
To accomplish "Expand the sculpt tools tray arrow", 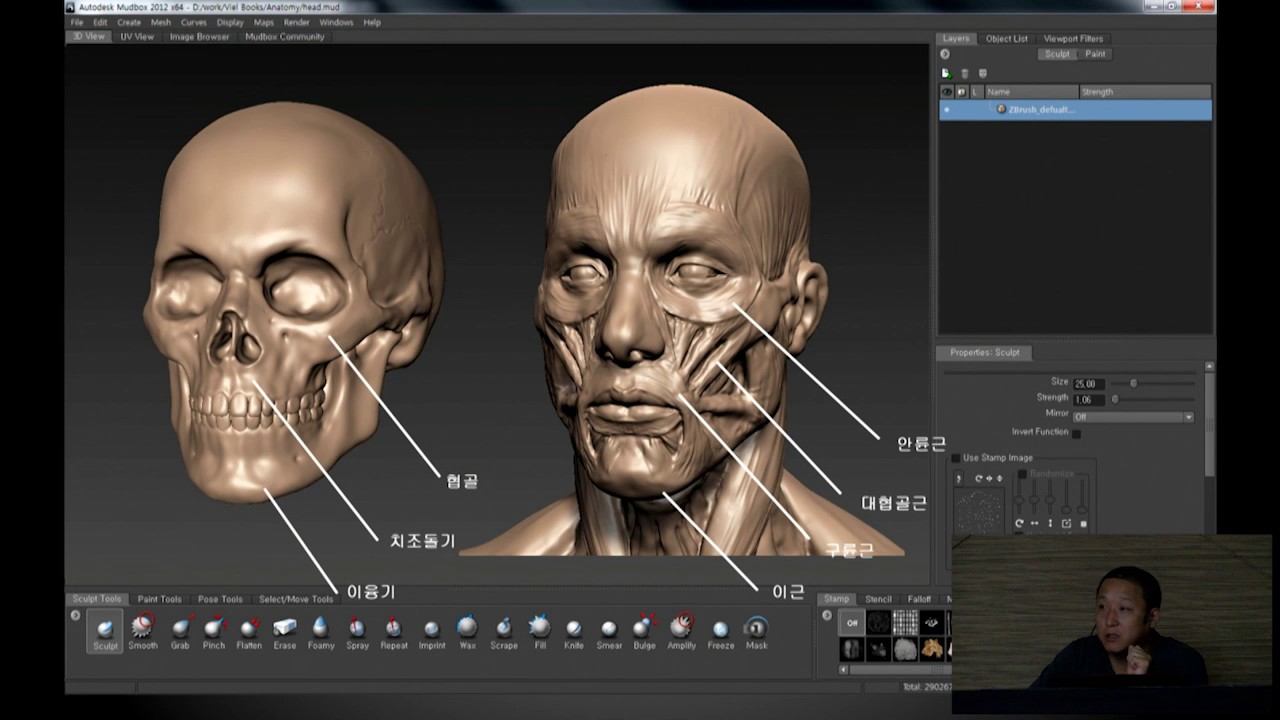I will [x=75, y=615].
